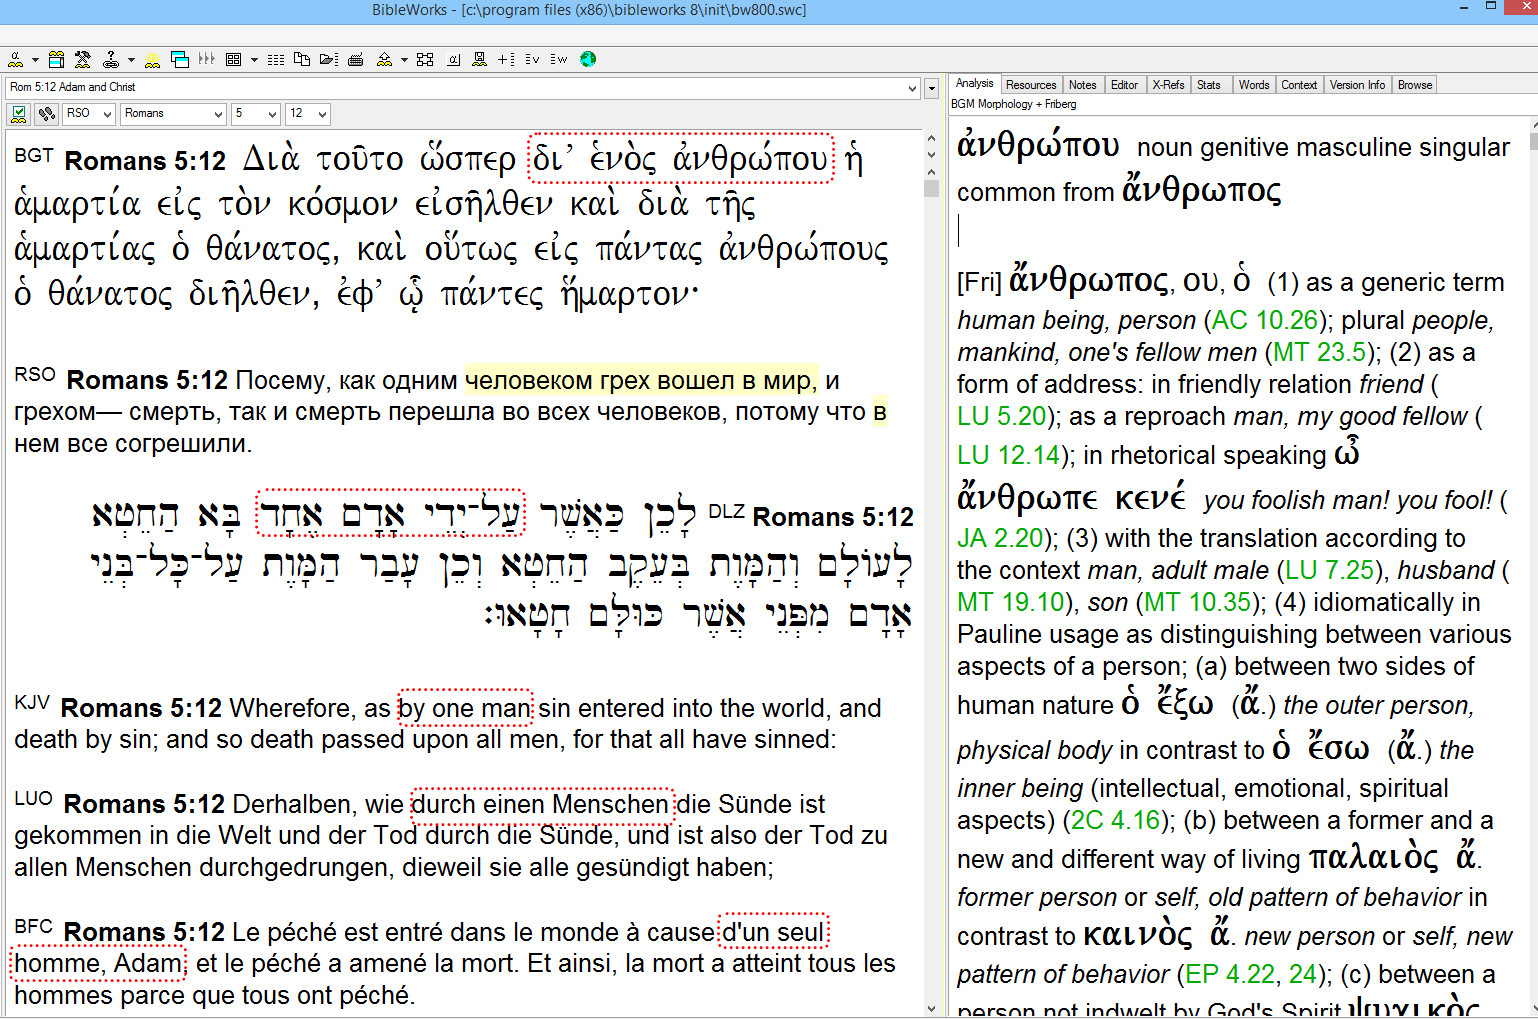
Task: Open the verse 12 dropdown
Action: click(x=322, y=114)
